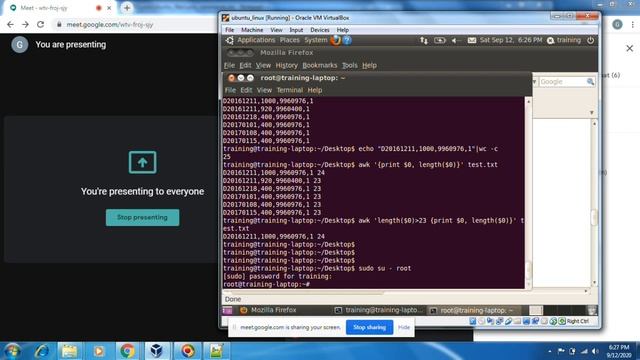
Task: Open the Firefox History menu
Action: tap(287, 65)
